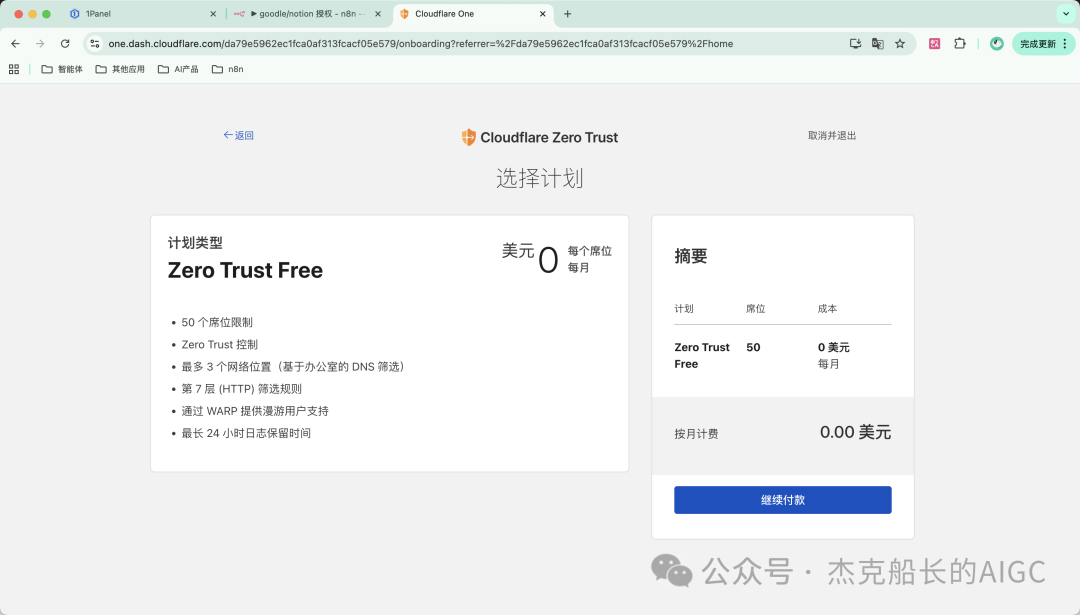Click the 50 个席位限制 list item
The image size is (1080, 615).
217,322
